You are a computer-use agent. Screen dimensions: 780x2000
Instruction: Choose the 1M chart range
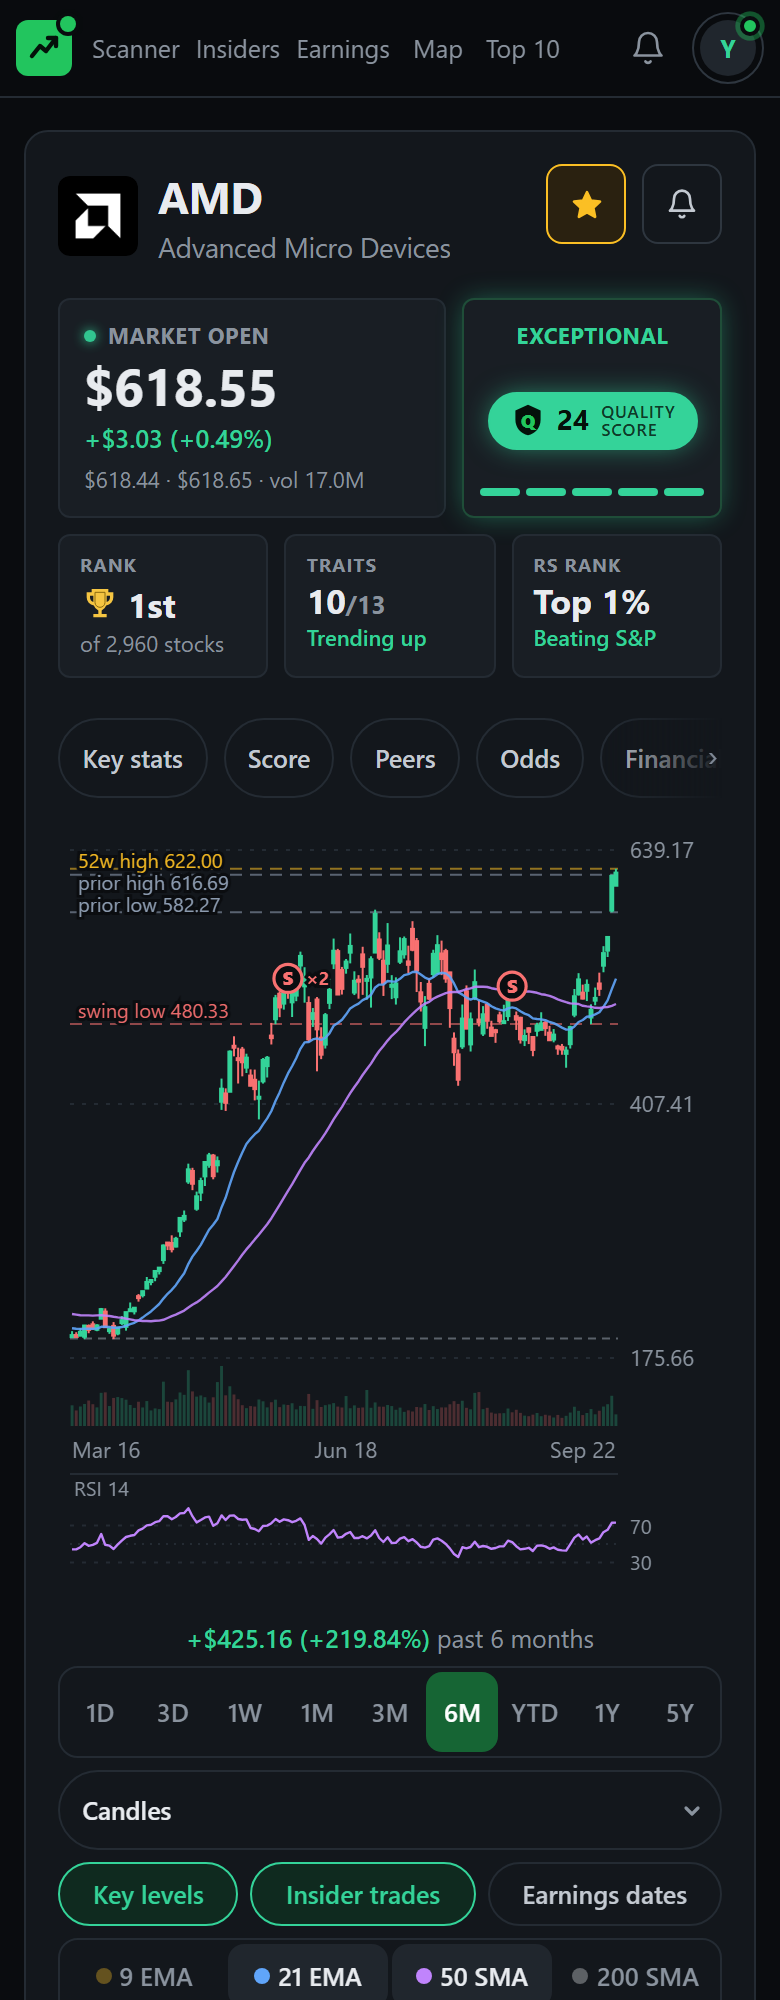click(x=317, y=1713)
